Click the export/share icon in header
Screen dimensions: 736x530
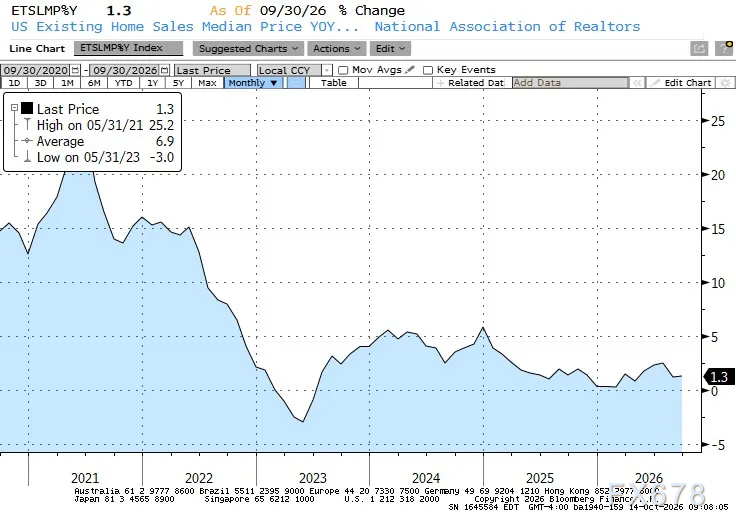tap(699, 48)
